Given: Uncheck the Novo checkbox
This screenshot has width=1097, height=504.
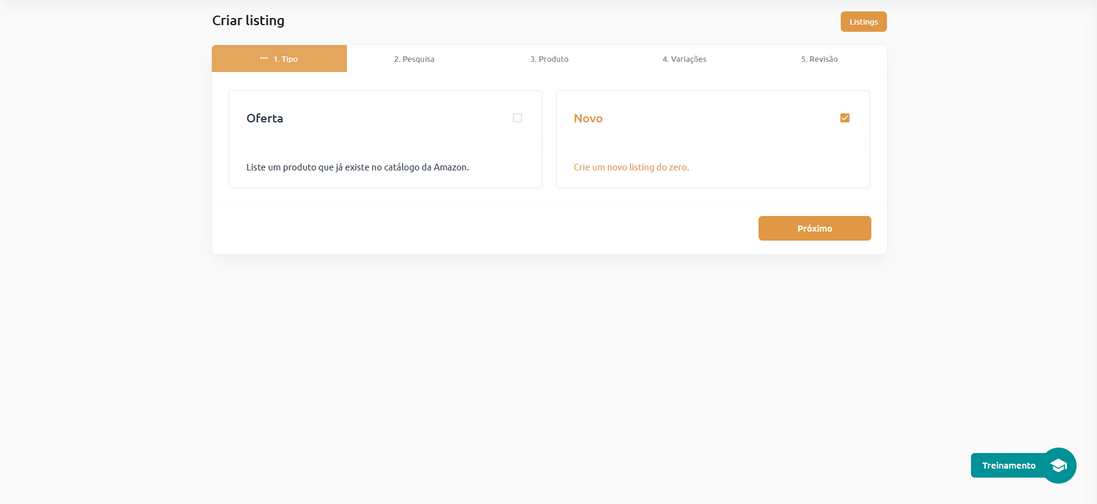Looking at the screenshot, I should [x=845, y=118].
